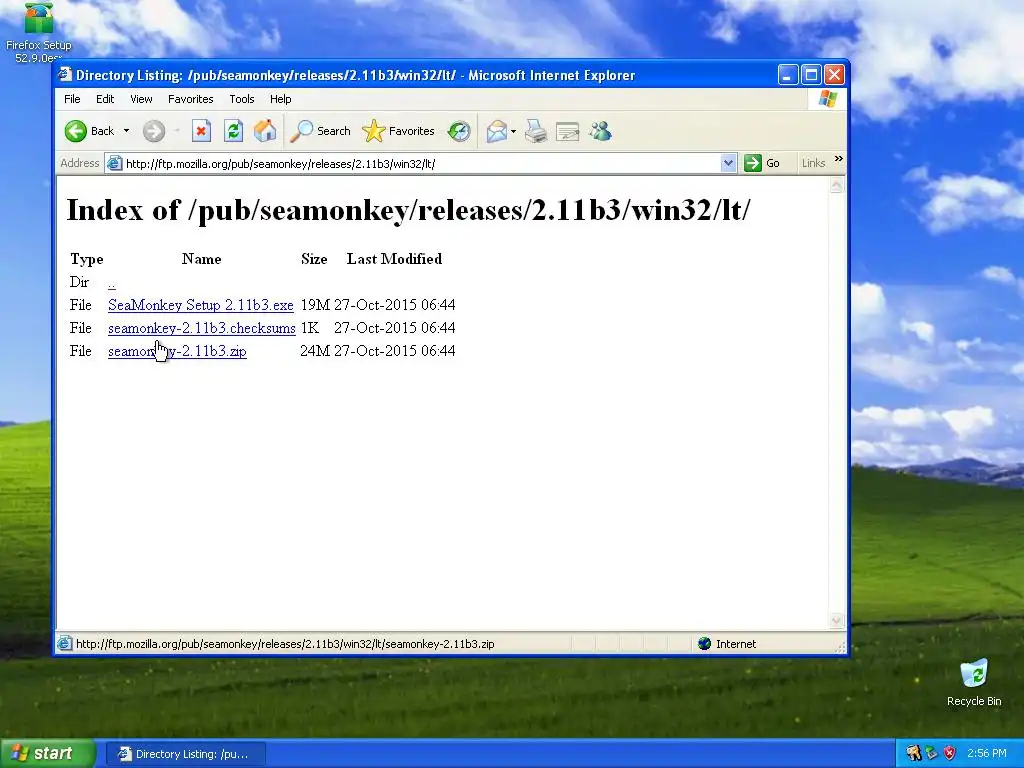Open the File menu
The width and height of the screenshot is (1024, 768).
click(72, 99)
